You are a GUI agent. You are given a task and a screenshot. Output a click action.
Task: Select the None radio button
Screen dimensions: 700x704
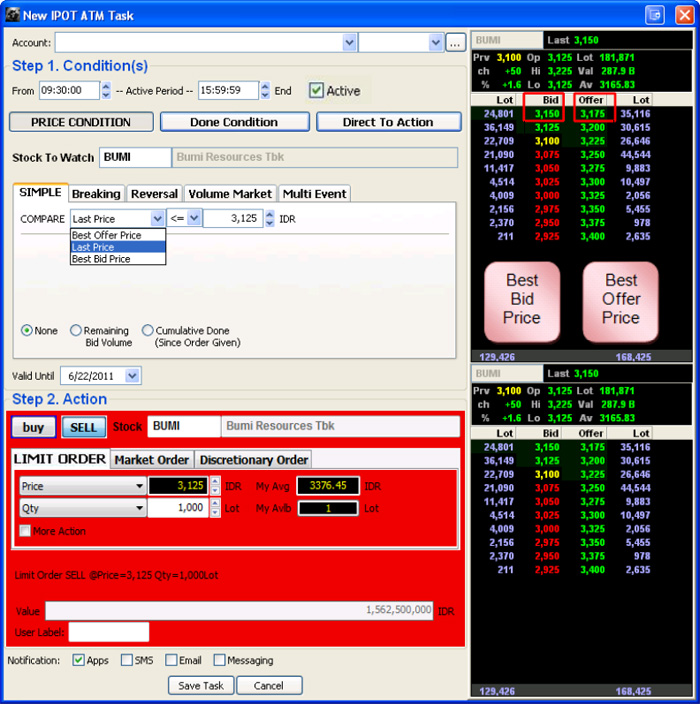point(27,330)
